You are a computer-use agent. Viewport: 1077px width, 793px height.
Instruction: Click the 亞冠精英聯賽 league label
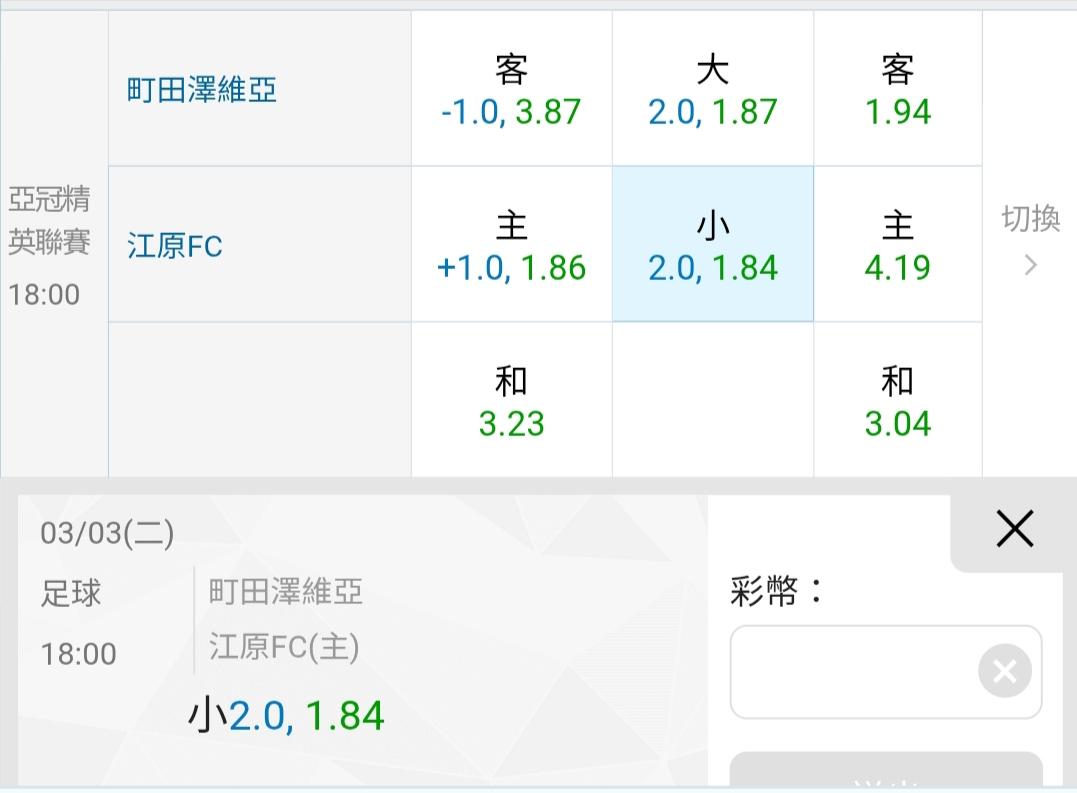[50, 221]
